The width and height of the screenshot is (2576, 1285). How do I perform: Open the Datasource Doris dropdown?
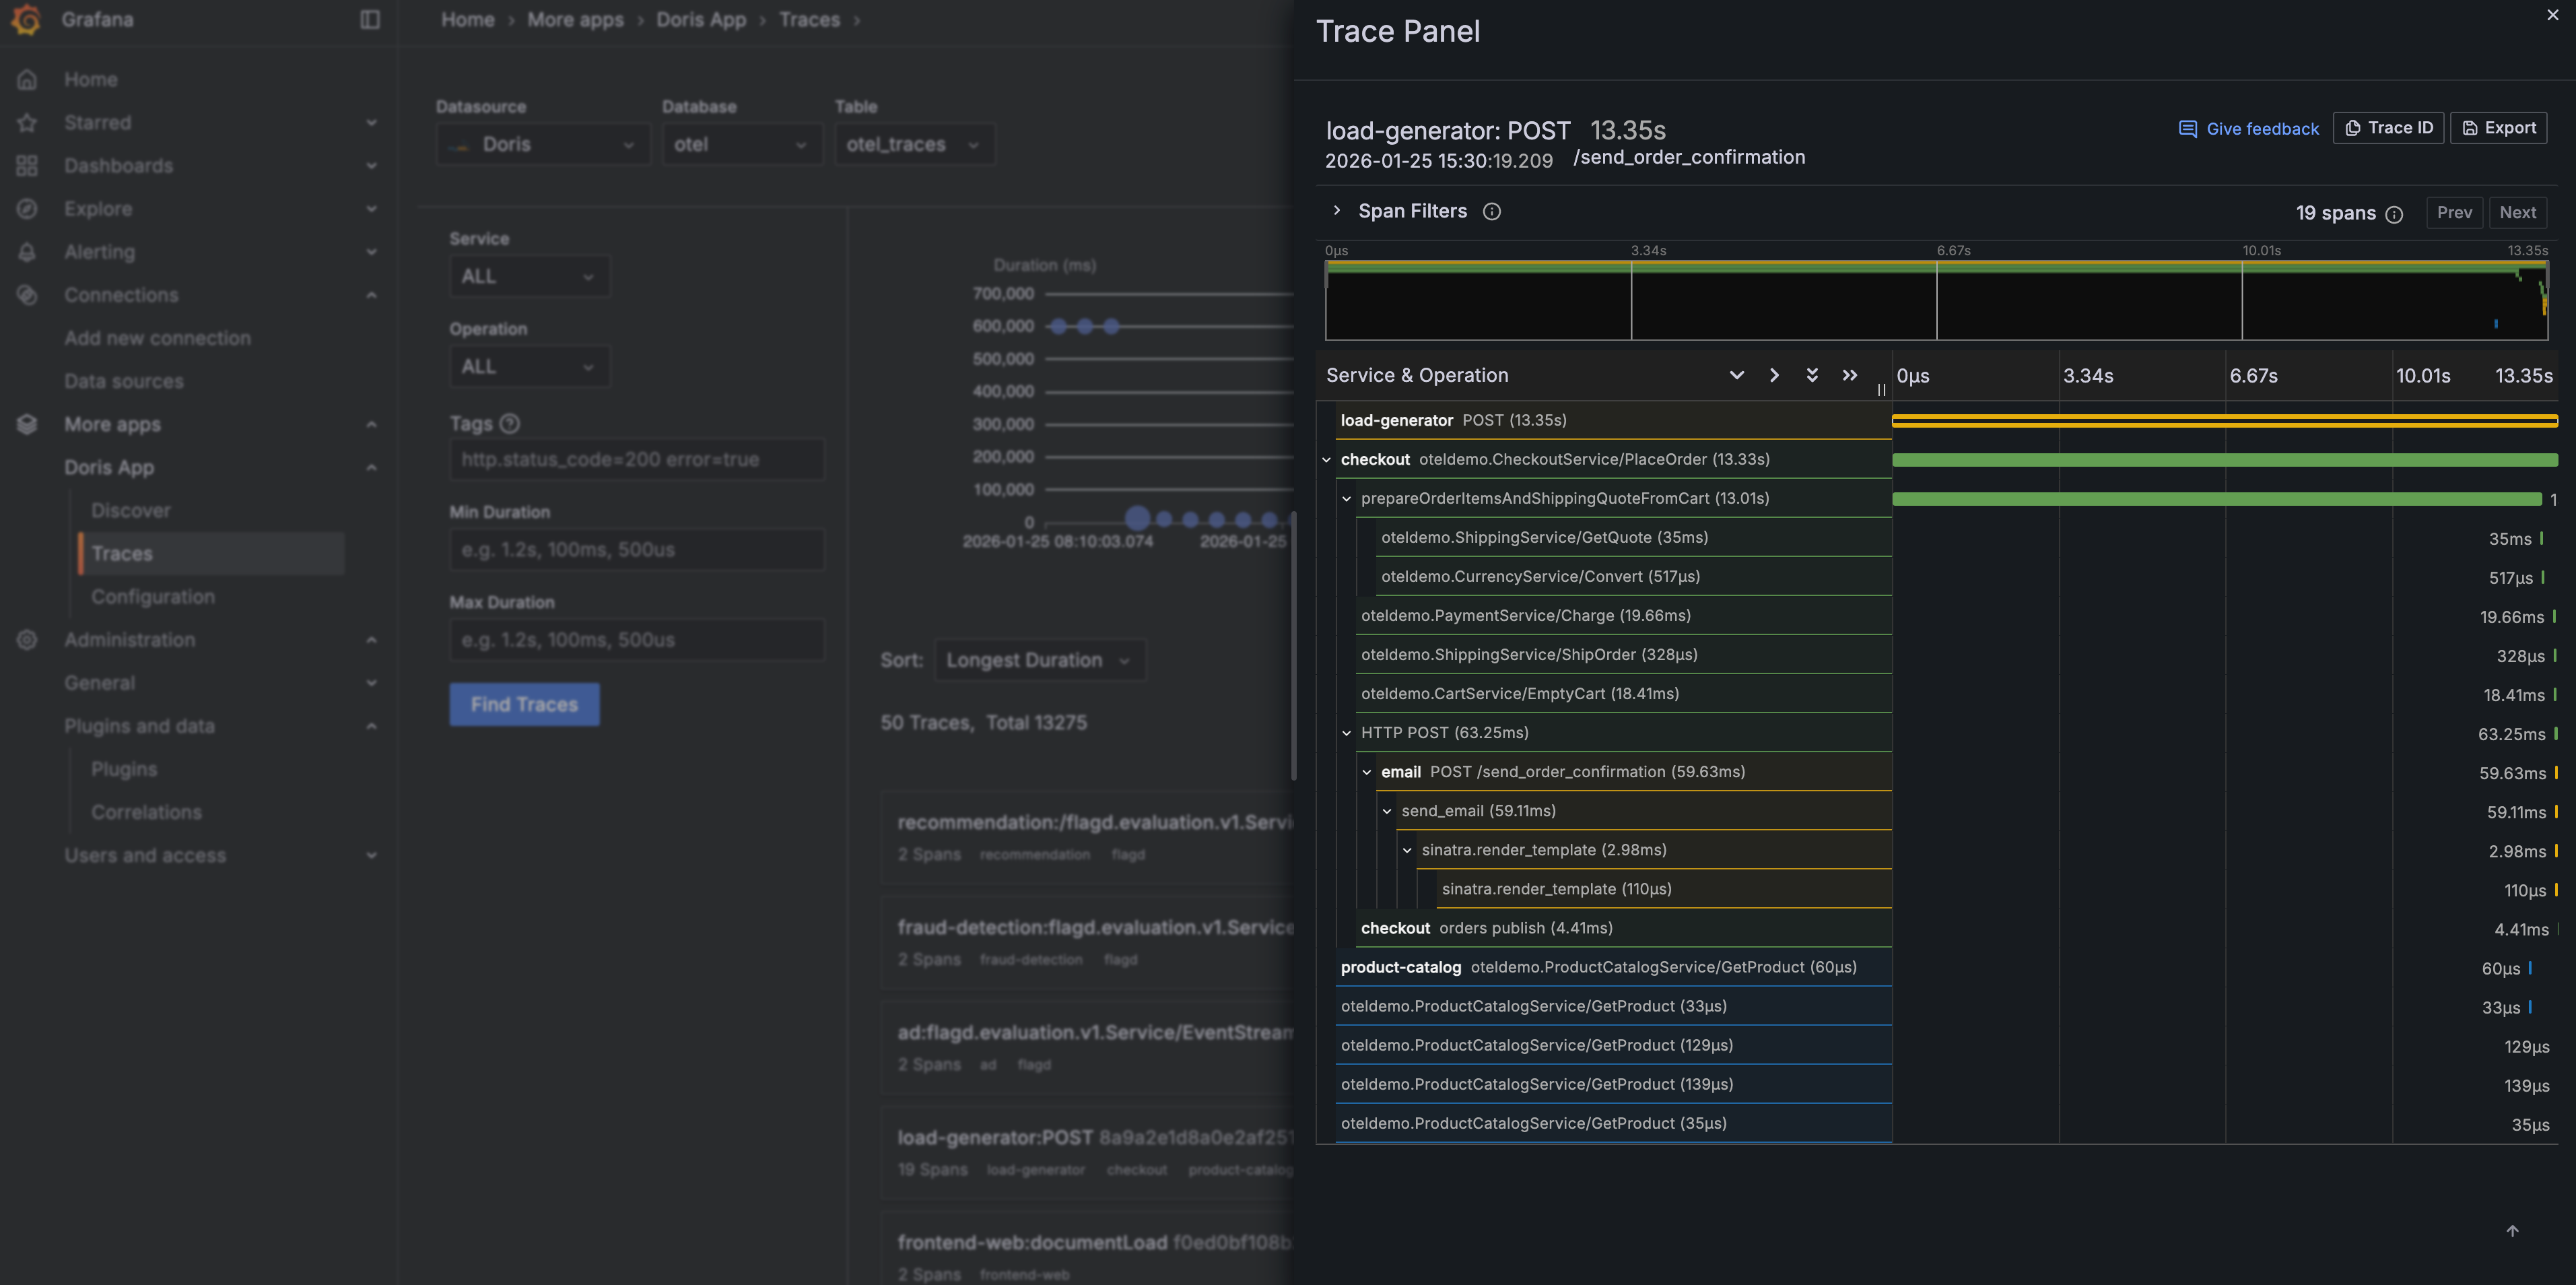point(543,144)
